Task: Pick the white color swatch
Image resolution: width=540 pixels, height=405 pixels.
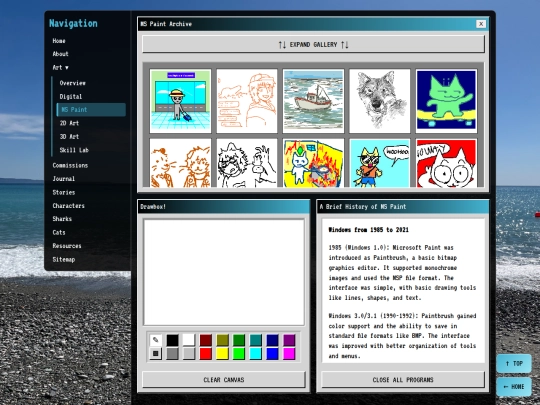Action: (189, 340)
